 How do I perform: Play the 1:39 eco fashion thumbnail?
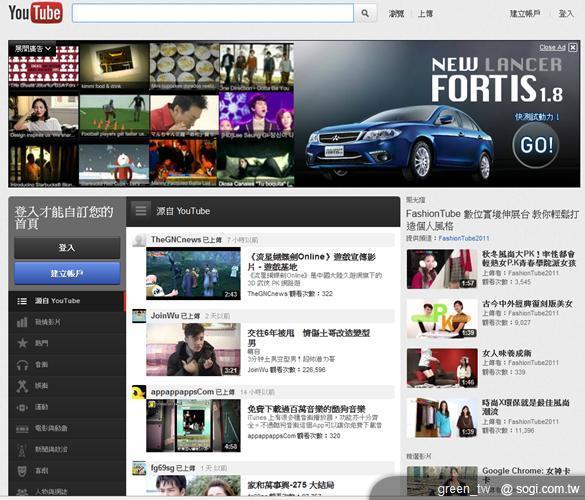[442, 418]
